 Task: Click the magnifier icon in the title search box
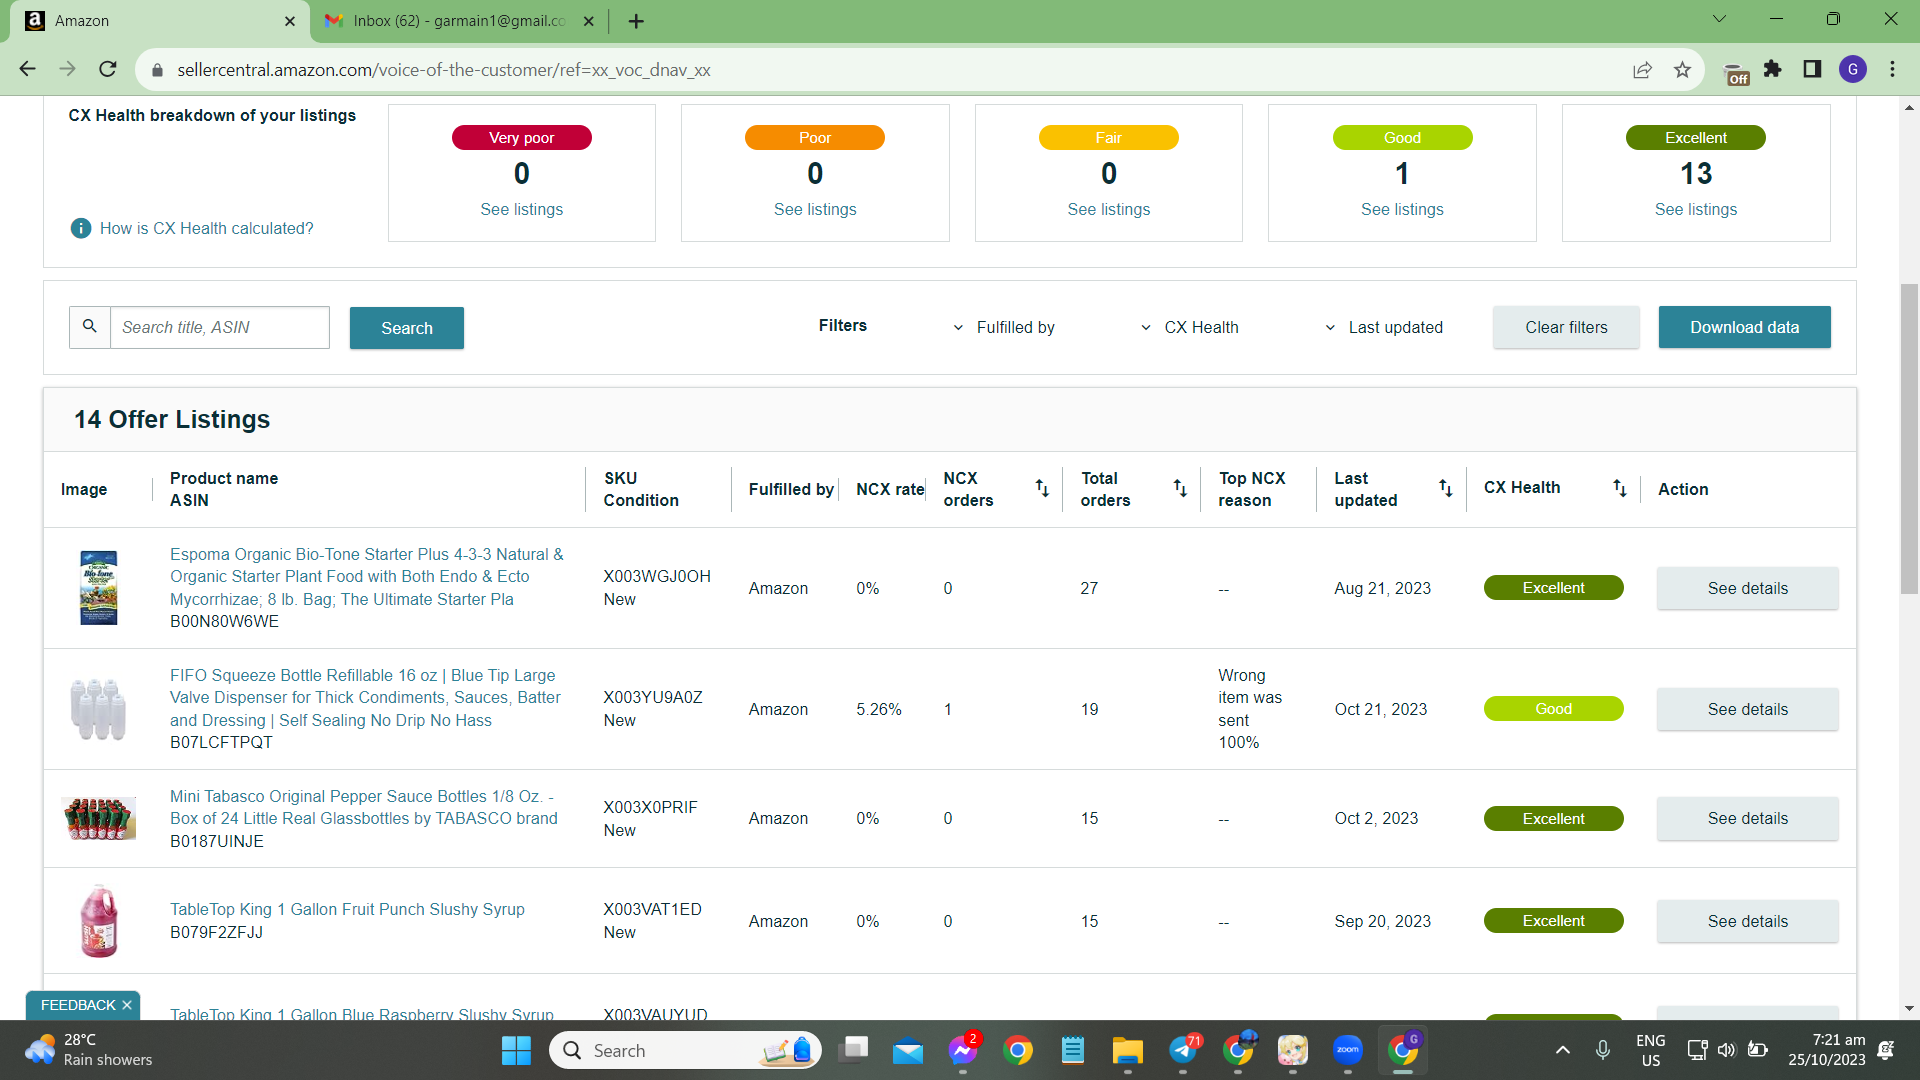pos(90,327)
